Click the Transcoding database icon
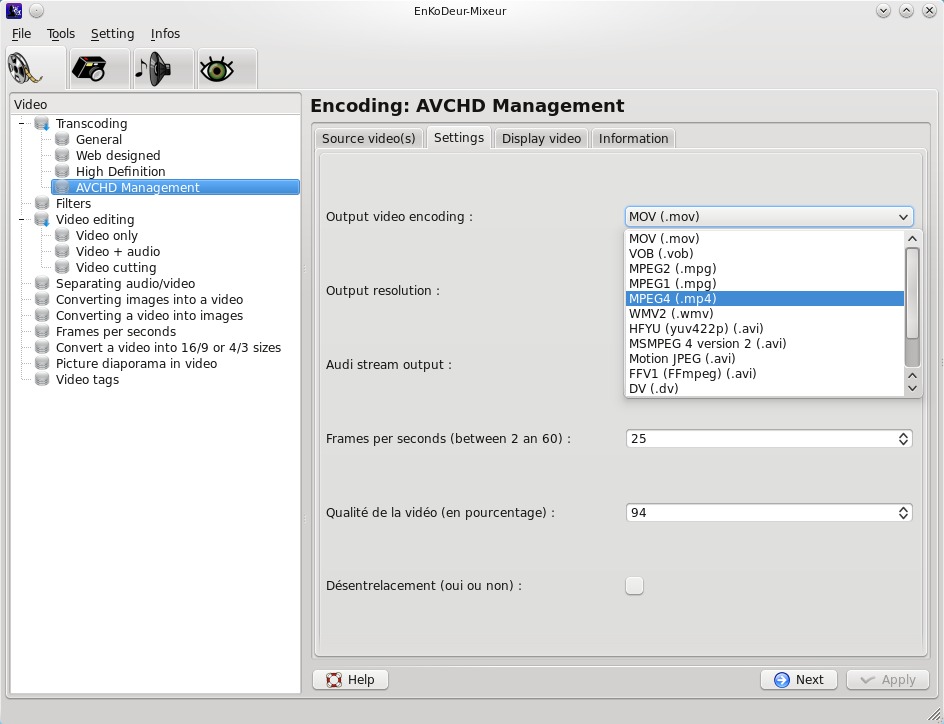944x724 pixels. coord(42,123)
